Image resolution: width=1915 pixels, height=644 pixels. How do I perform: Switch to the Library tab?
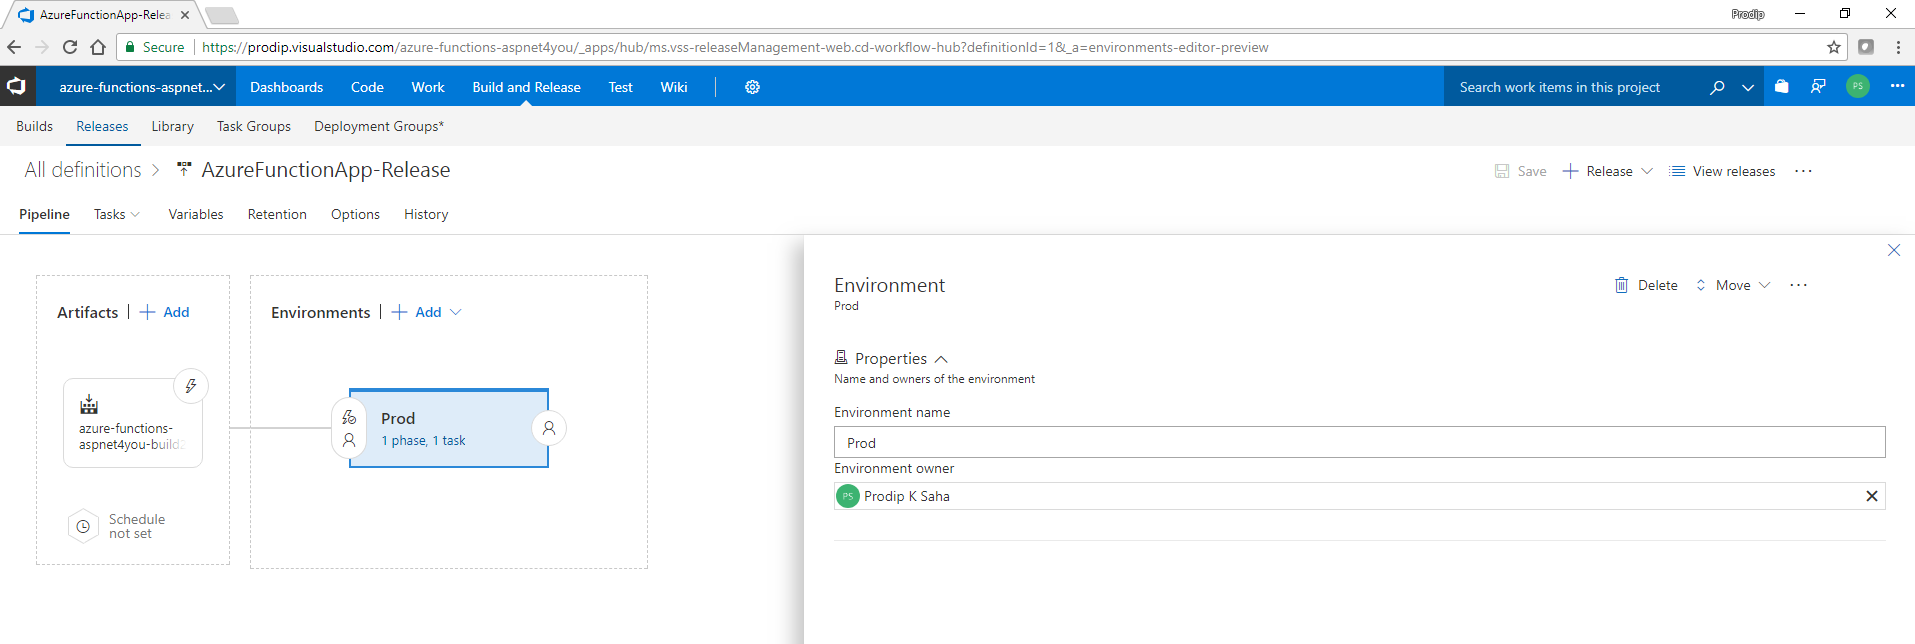coord(172,126)
